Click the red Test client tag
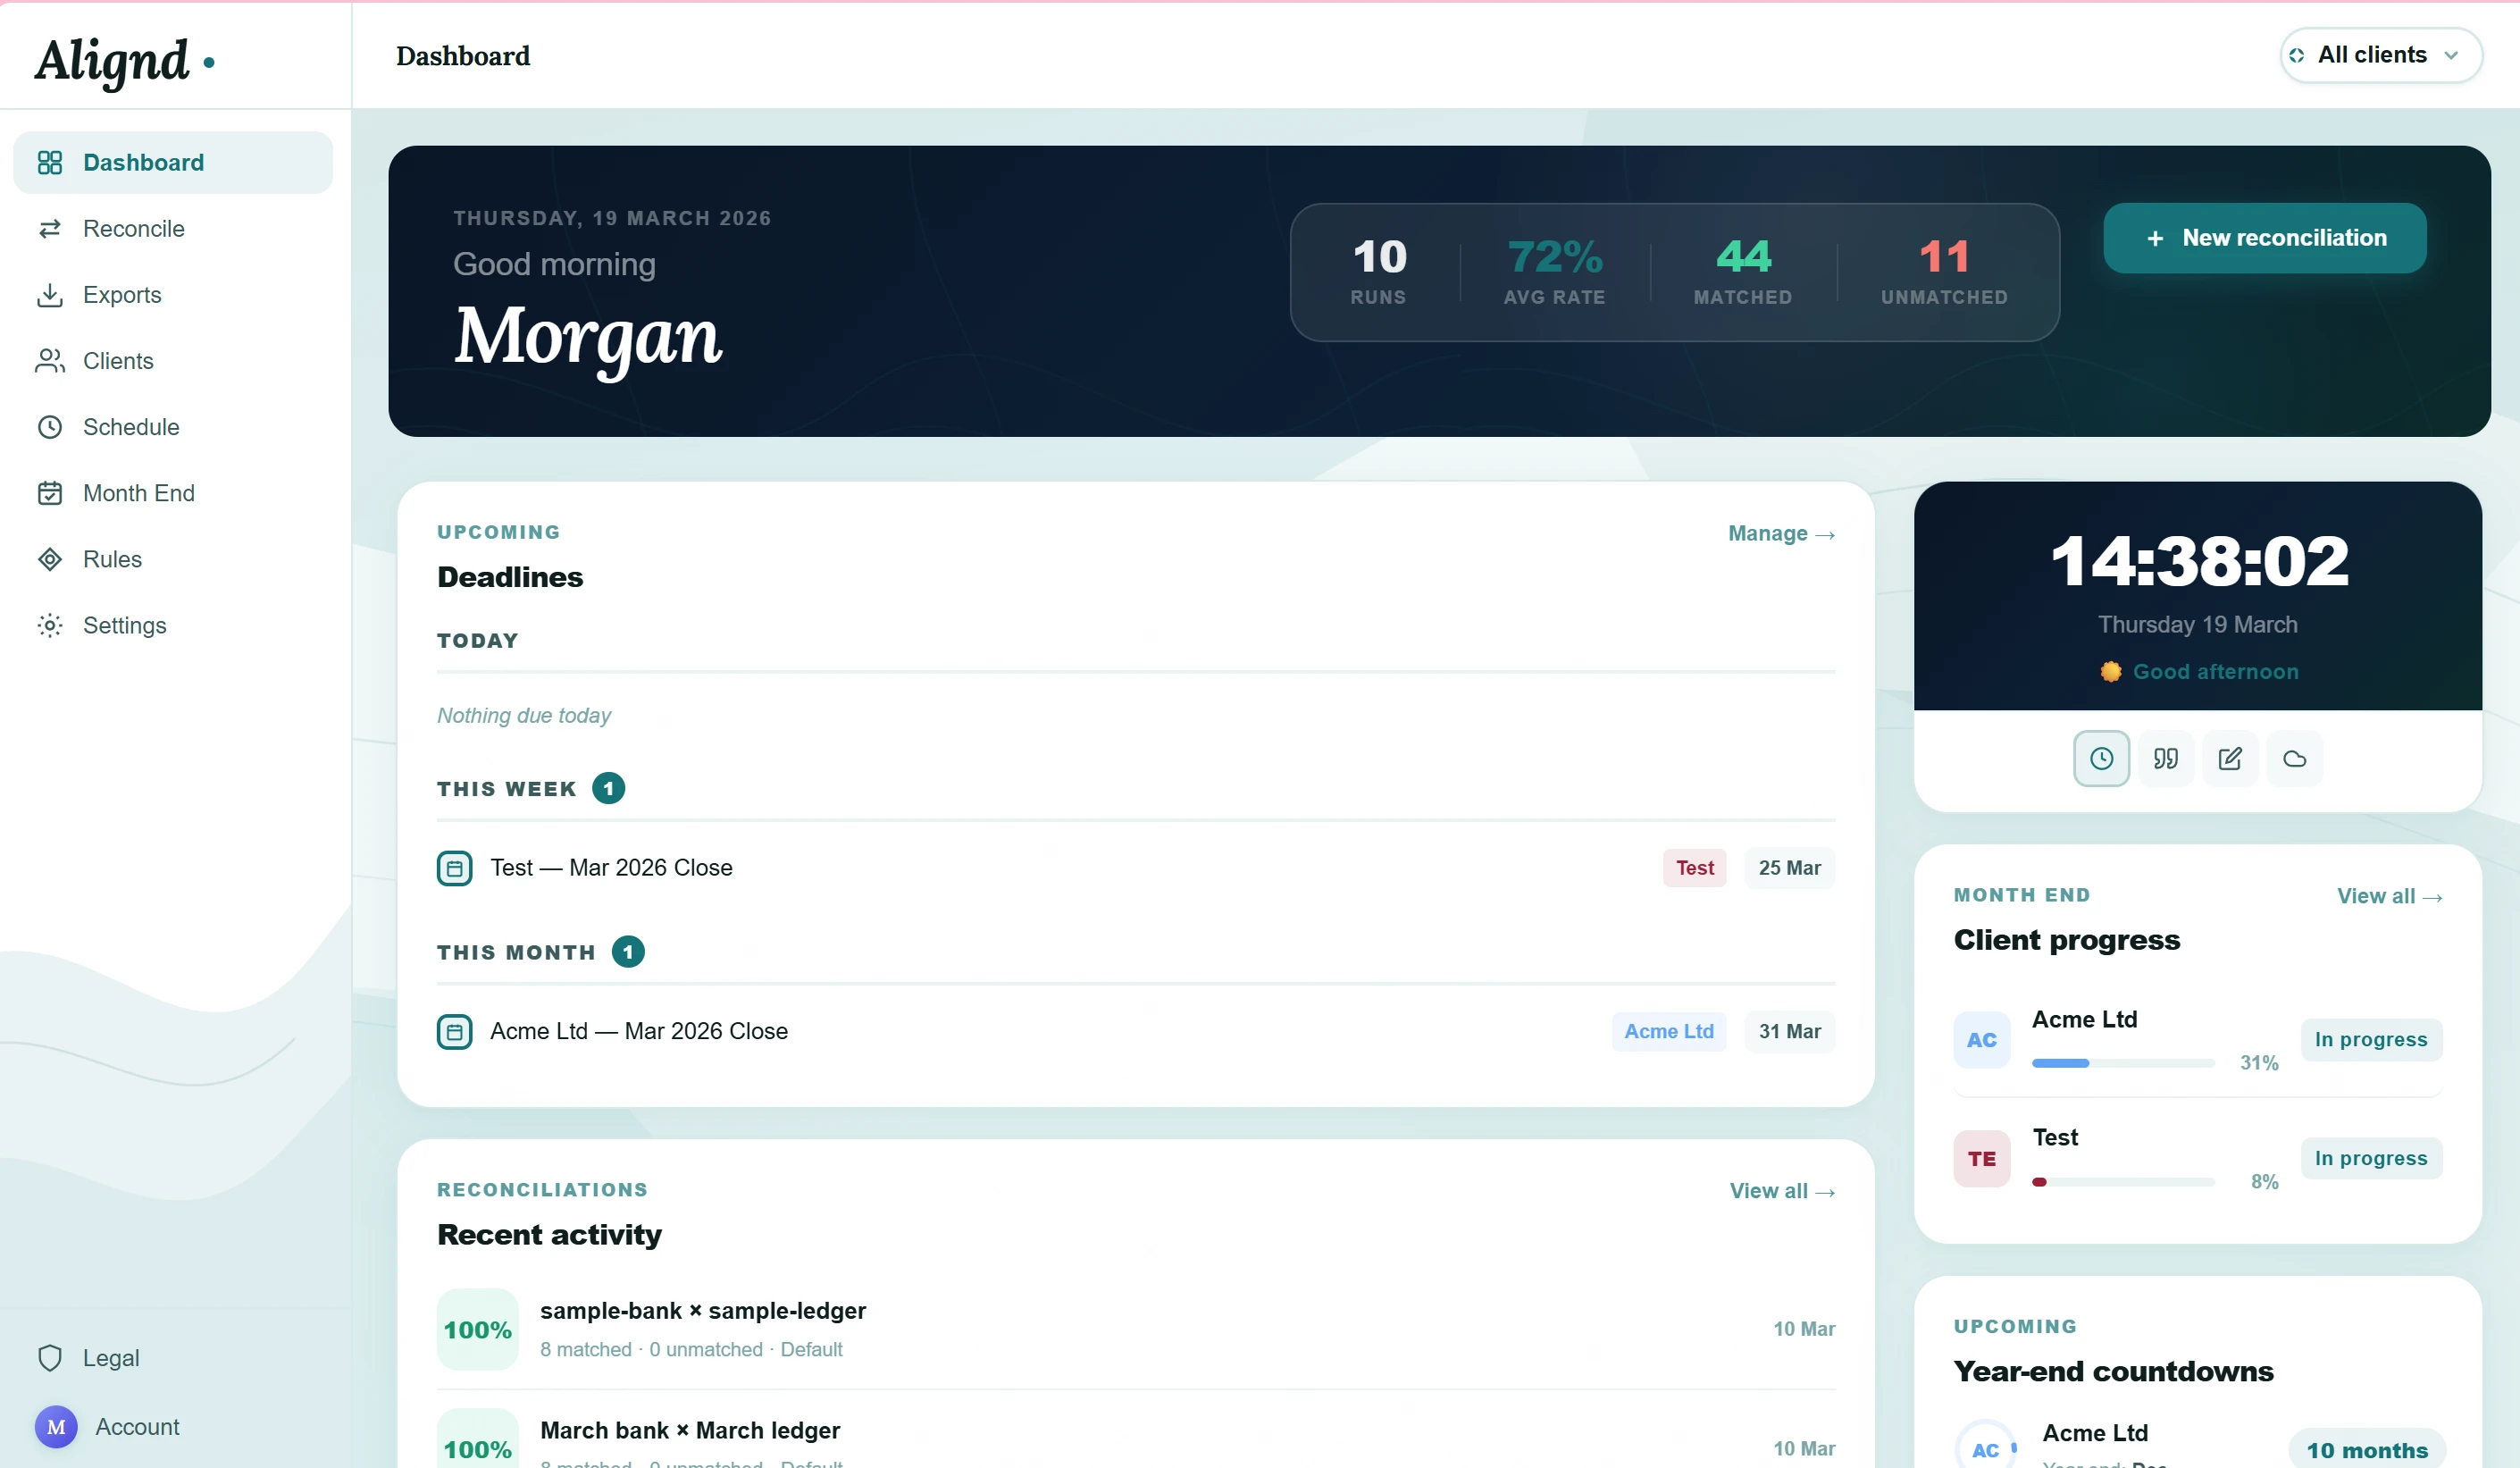The image size is (2520, 1468). [1694, 868]
